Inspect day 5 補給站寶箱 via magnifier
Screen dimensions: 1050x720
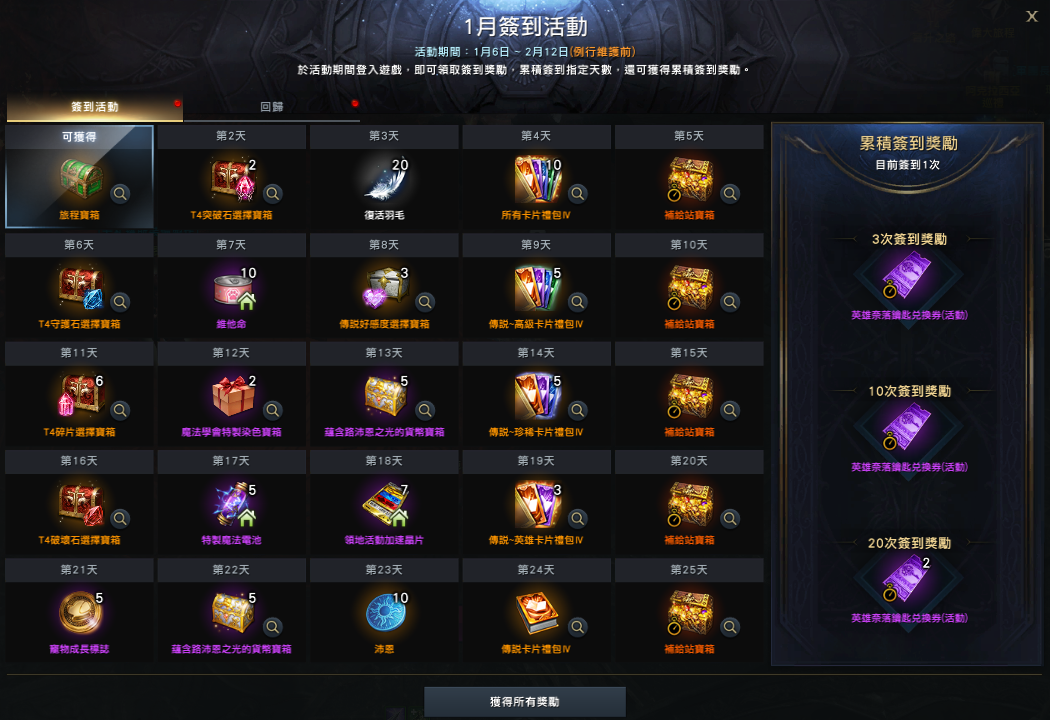tap(730, 194)
